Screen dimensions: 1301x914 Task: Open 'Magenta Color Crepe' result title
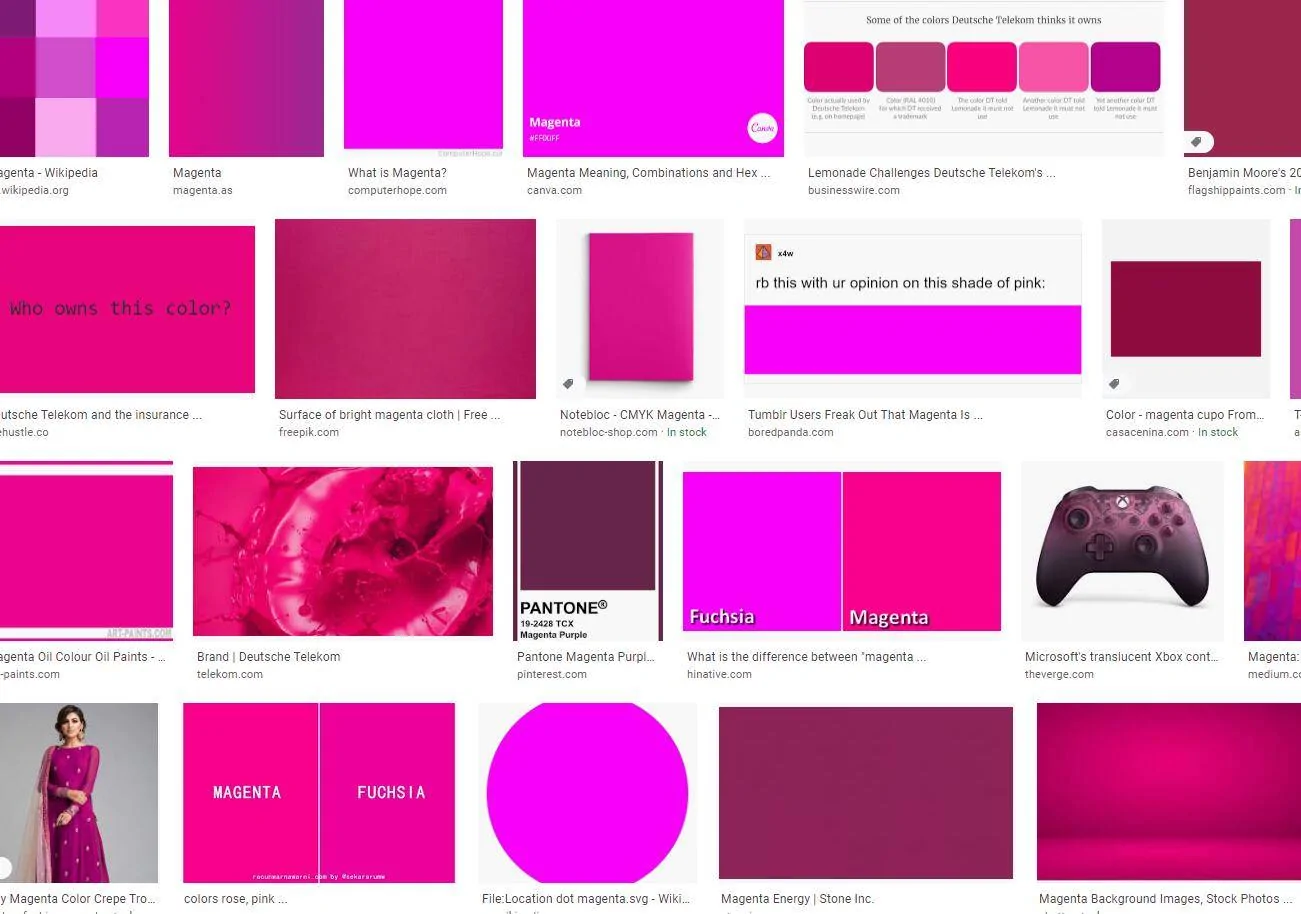(78, 899)
